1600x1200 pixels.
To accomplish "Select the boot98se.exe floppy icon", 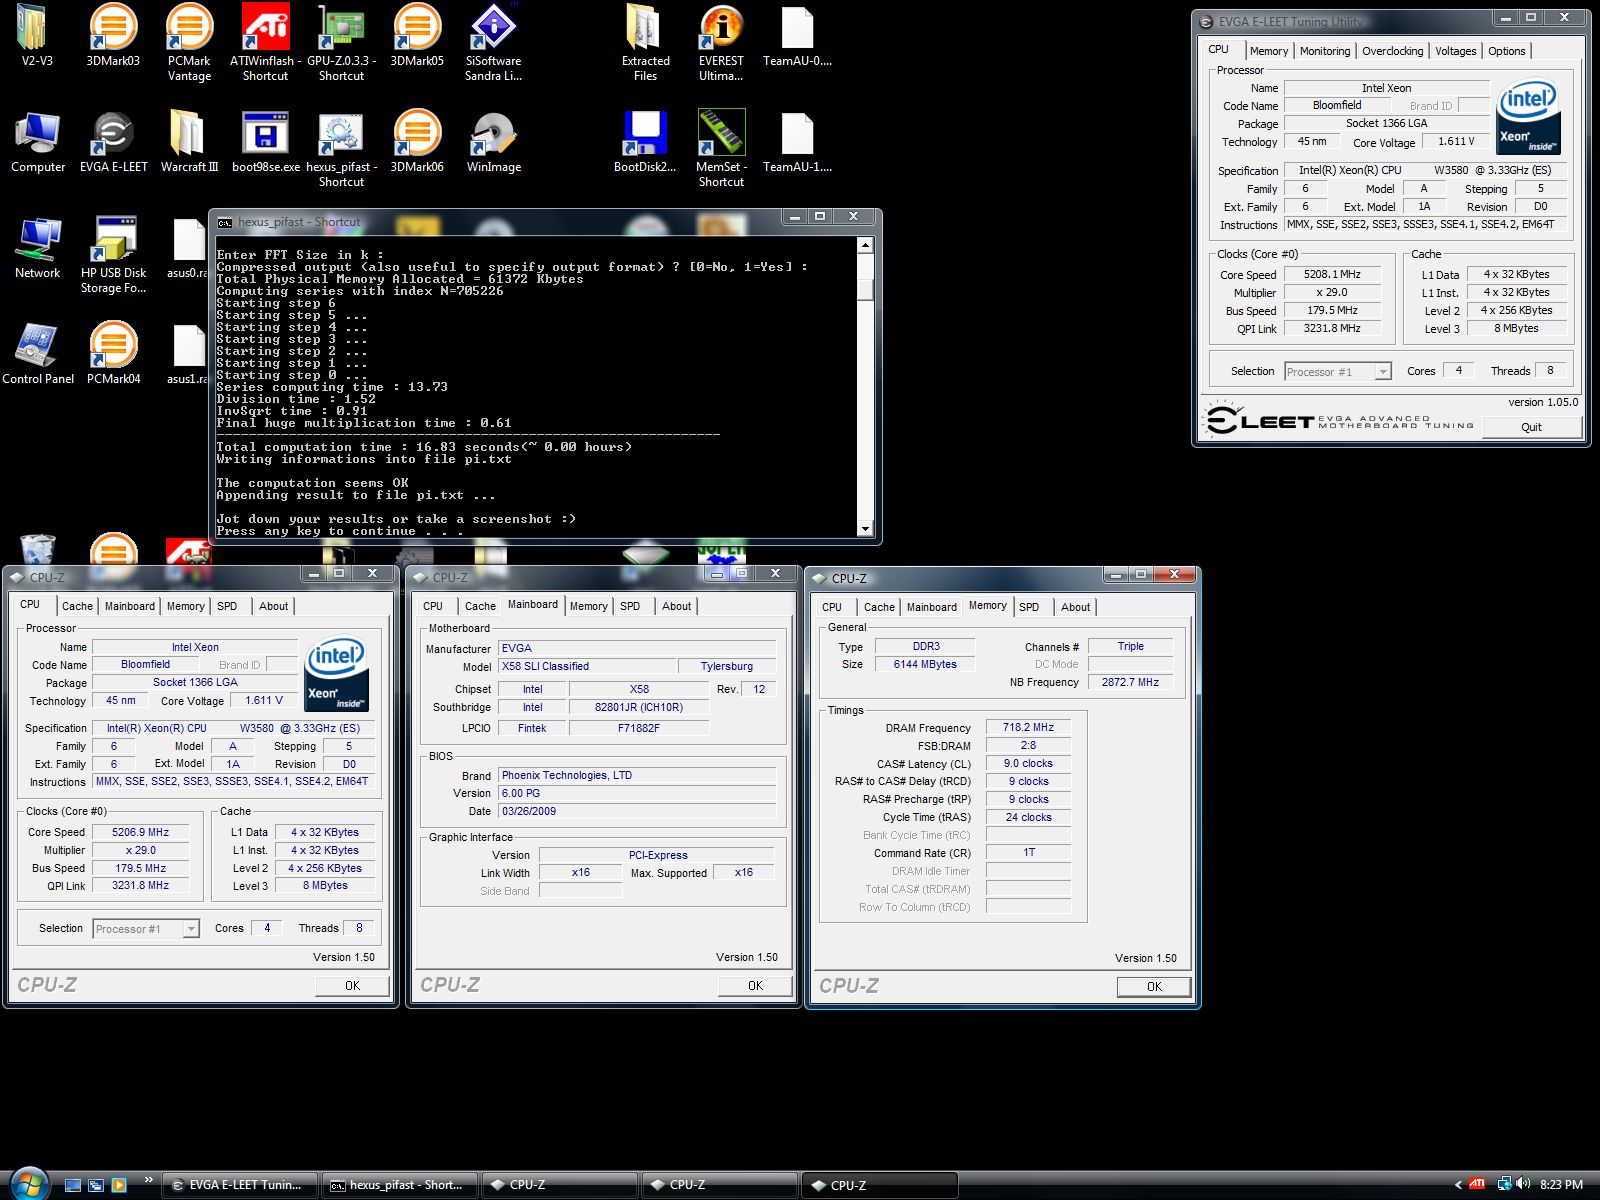I will click(265, 142).
